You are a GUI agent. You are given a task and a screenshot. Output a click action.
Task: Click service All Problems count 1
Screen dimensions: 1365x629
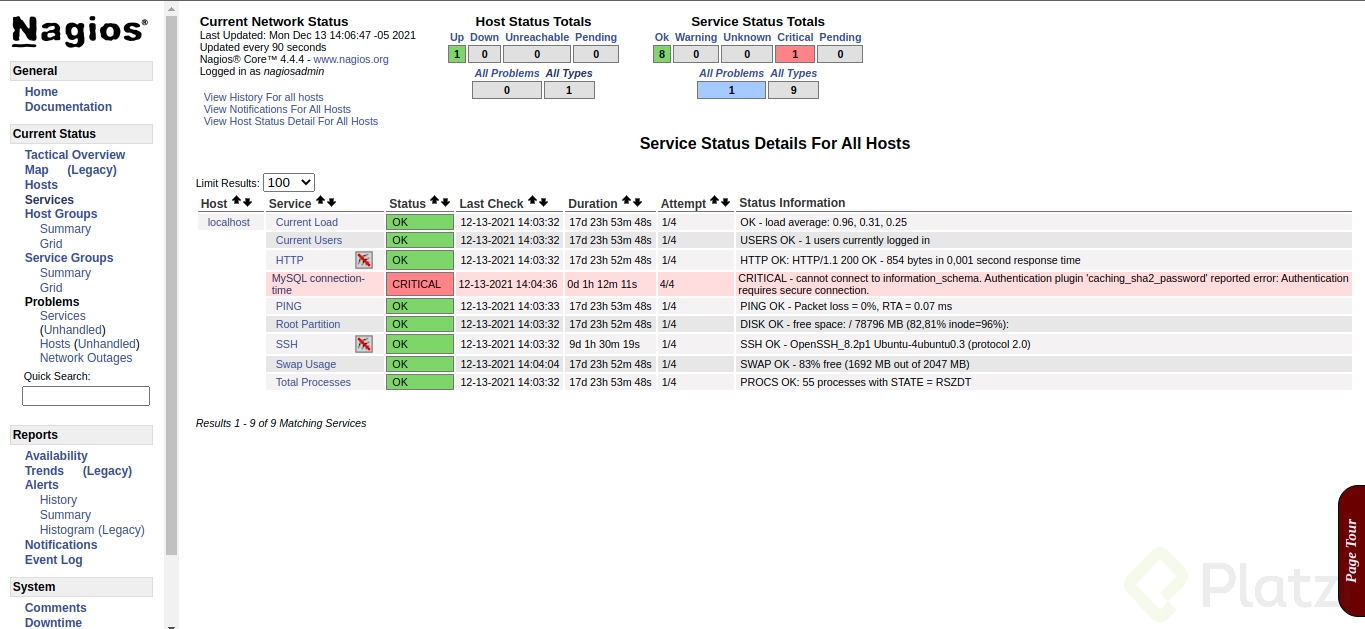click(x=731, y=90)
